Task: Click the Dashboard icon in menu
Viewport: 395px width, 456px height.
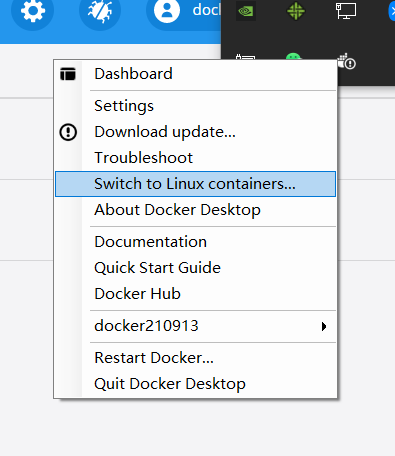Action: click(68, 74)
